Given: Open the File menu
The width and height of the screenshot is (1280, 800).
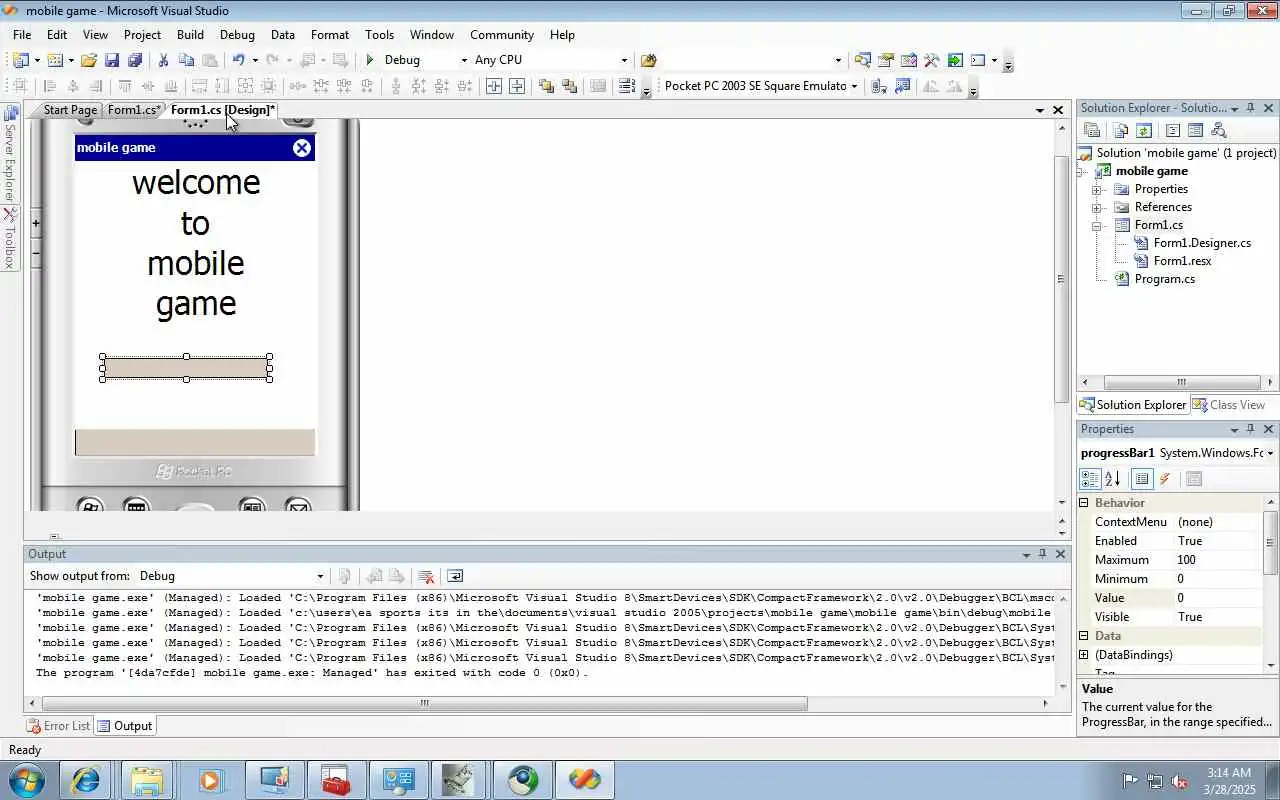Looking at the screenshot, I should pyautogui.click(x=22, y=34).
